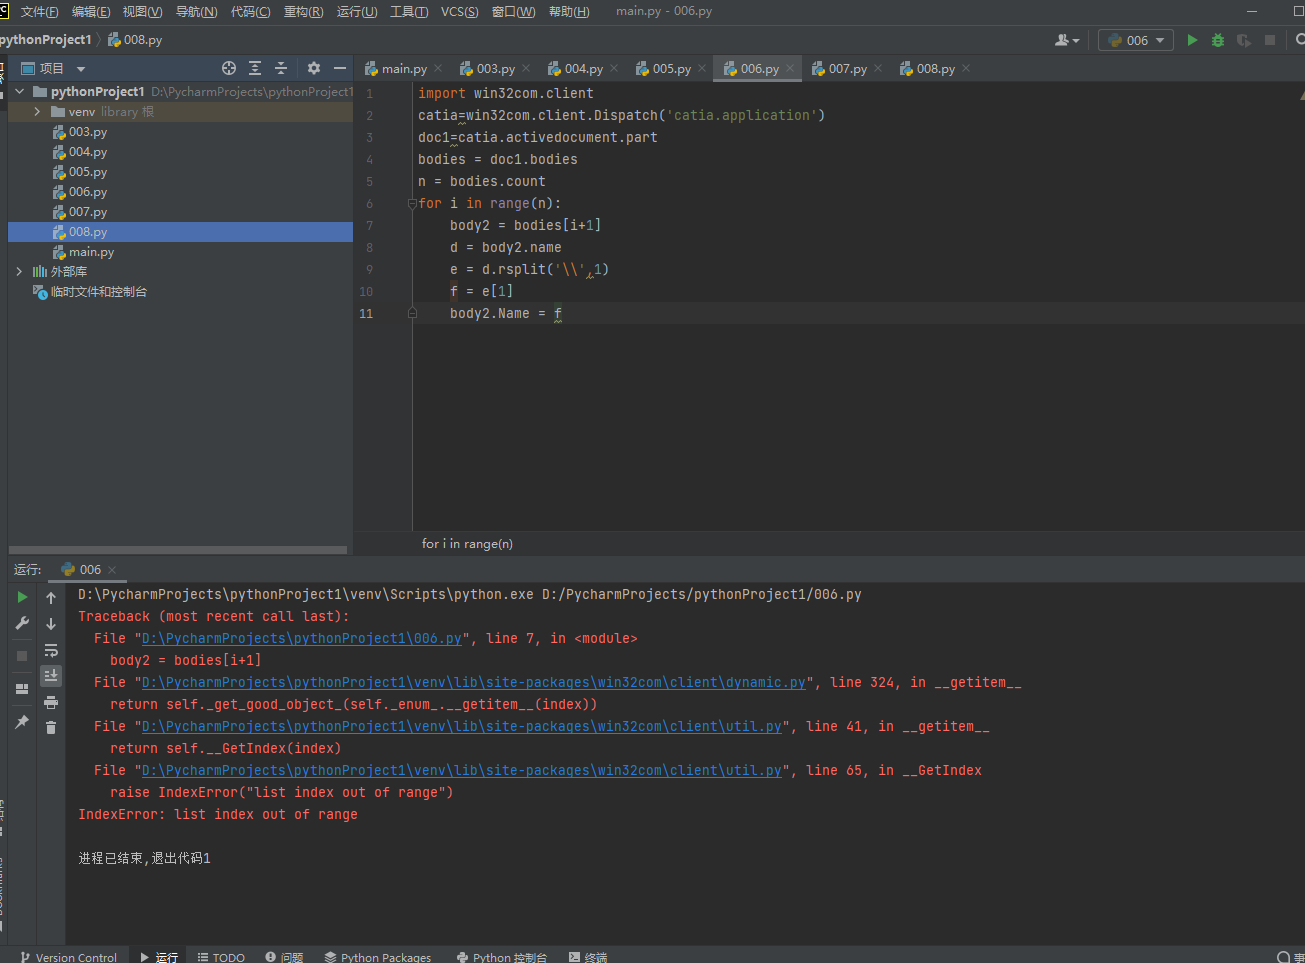Viewport: 1305px width, 963px height.
Task: Open project panel gear settings
Action: point(314,68)
